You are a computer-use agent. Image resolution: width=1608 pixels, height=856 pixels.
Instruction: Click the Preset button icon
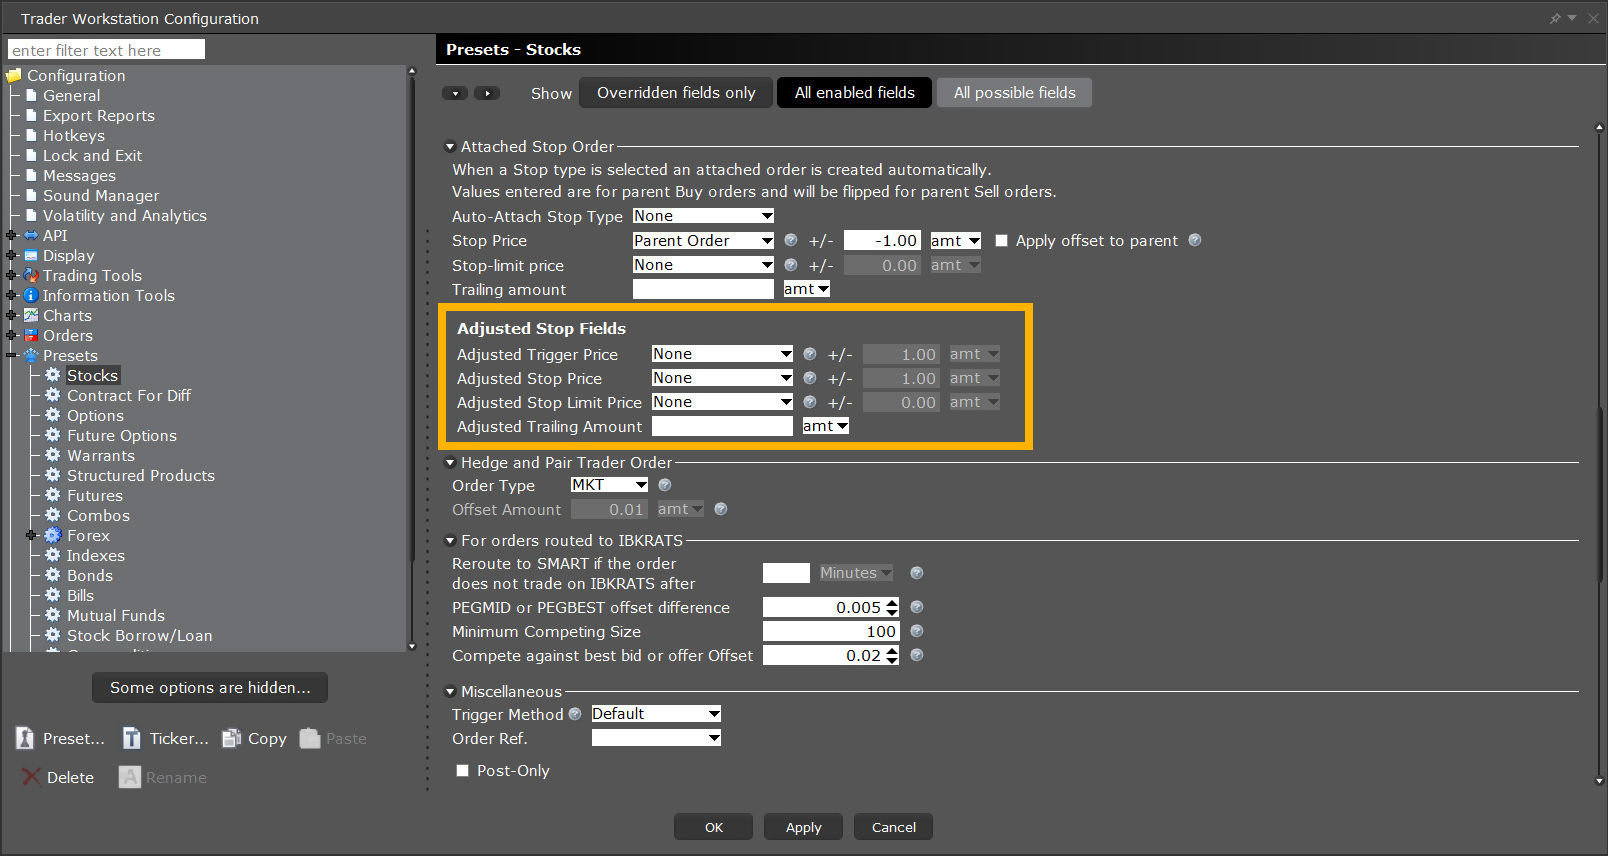[x=25, y=738]
